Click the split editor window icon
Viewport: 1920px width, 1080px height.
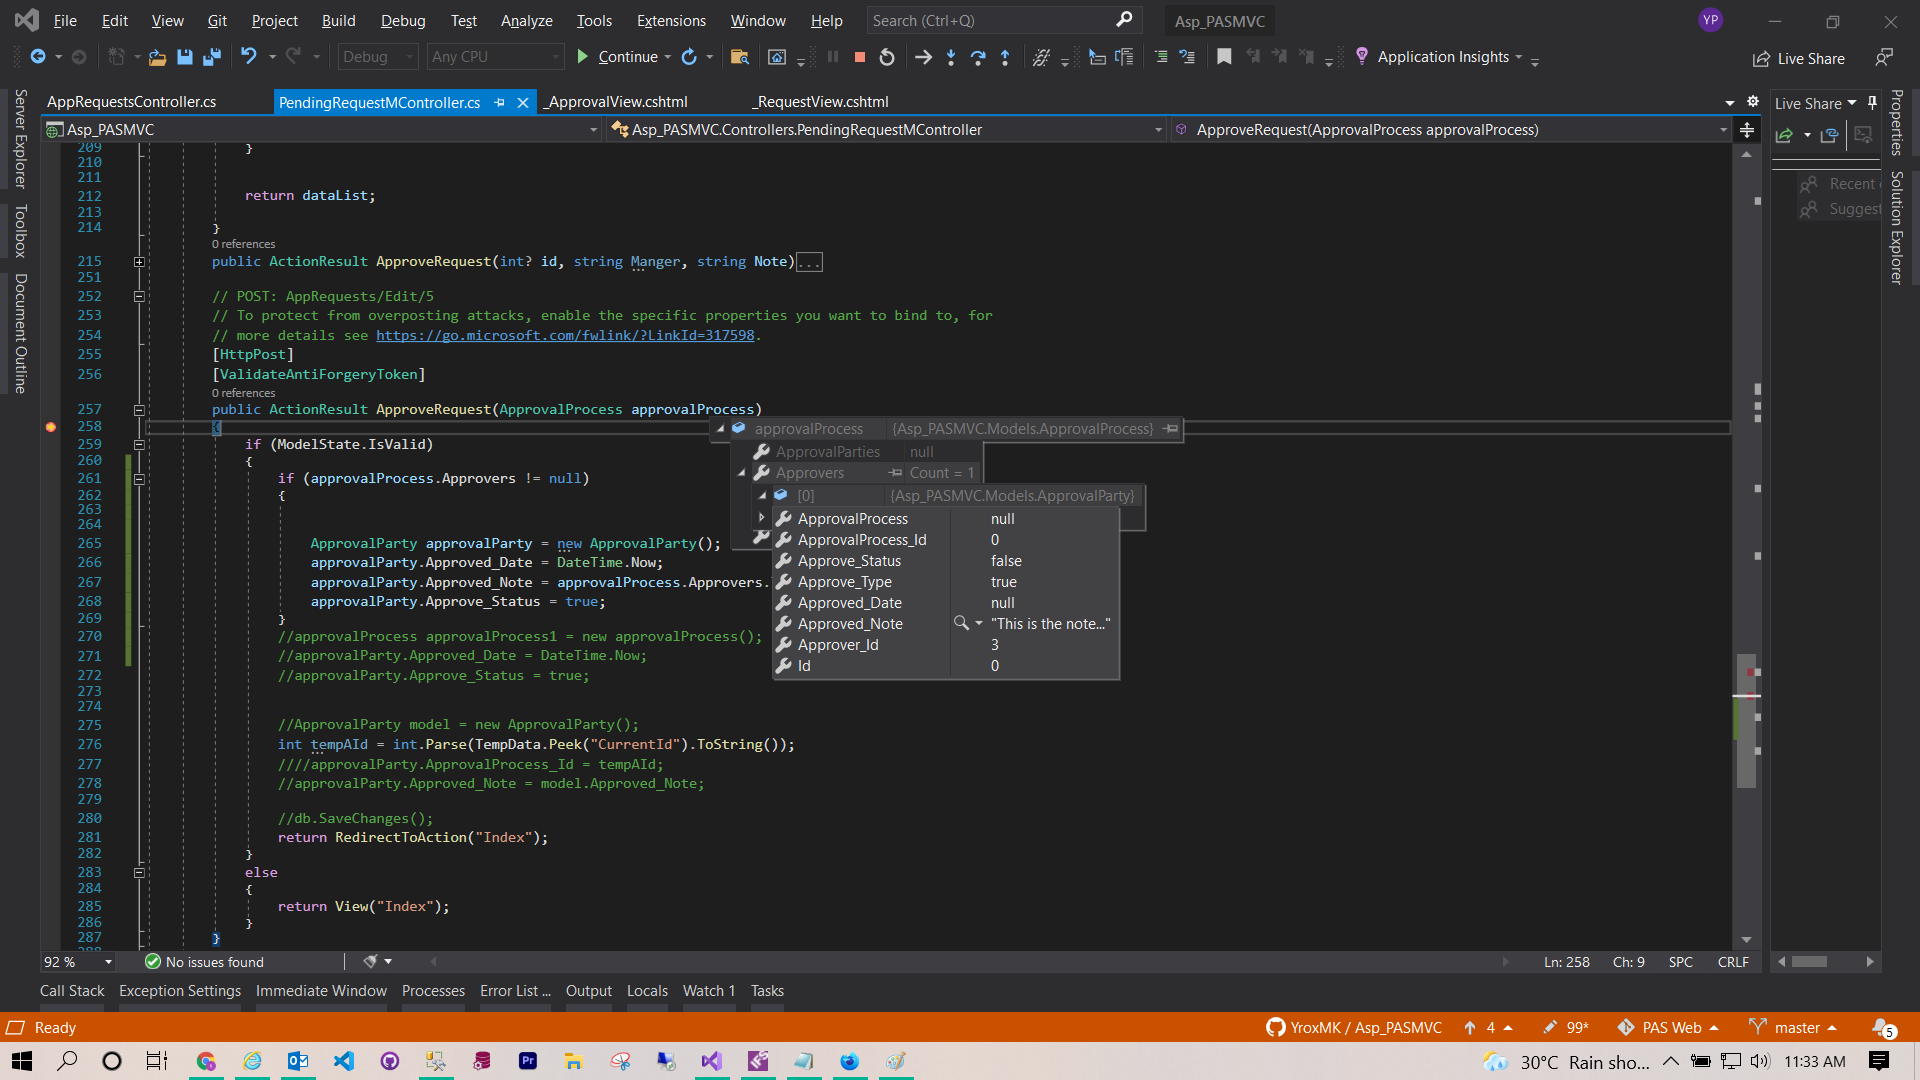click(x=1747, y=130)
